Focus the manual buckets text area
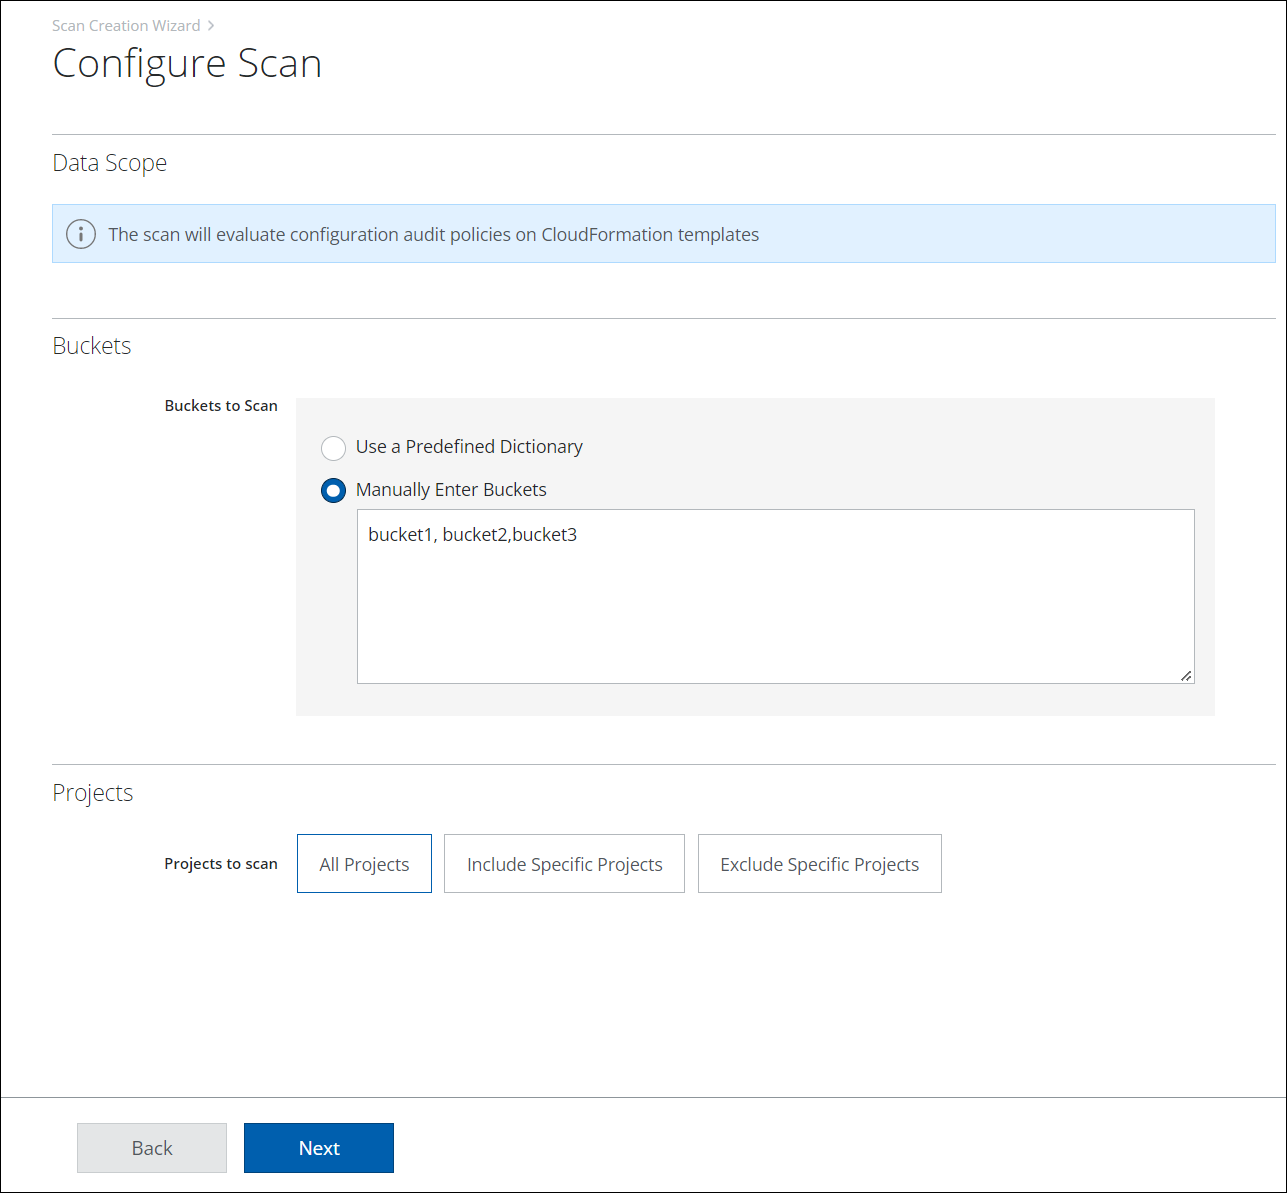This screenshot has width=1287, height=1193. click(775, 610)
